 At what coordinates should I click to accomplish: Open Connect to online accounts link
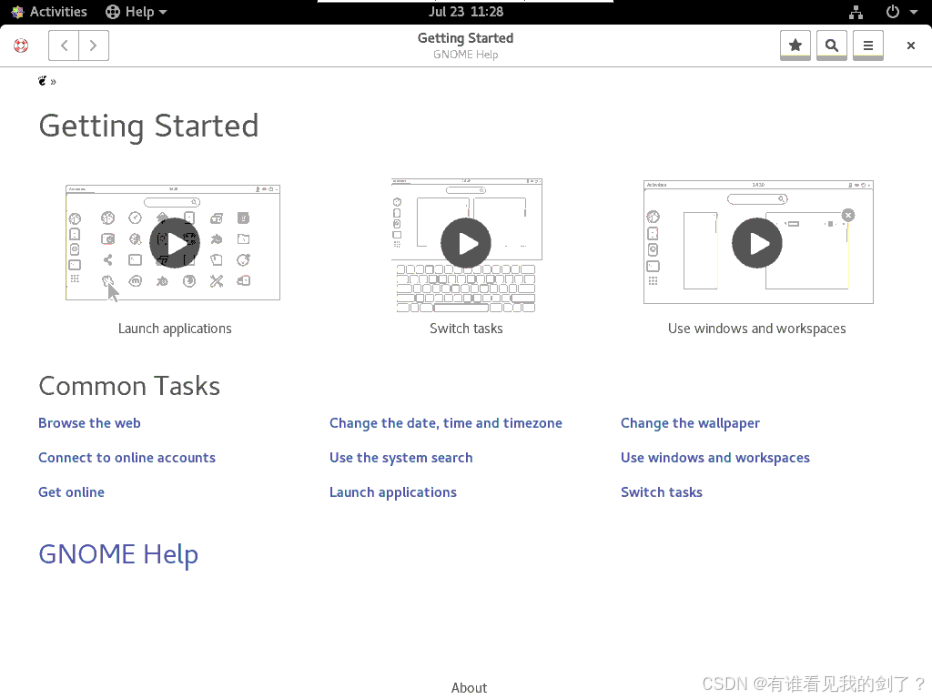point(127,458)
